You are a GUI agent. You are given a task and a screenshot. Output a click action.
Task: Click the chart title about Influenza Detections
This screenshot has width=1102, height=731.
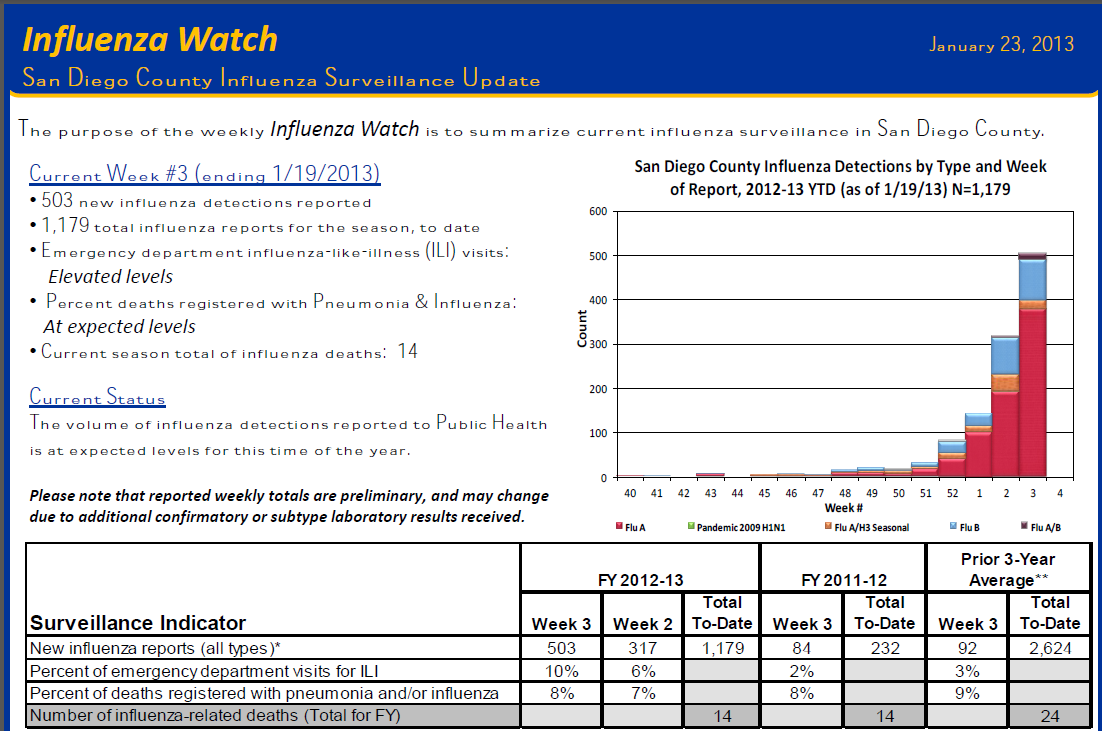(840, 178)
